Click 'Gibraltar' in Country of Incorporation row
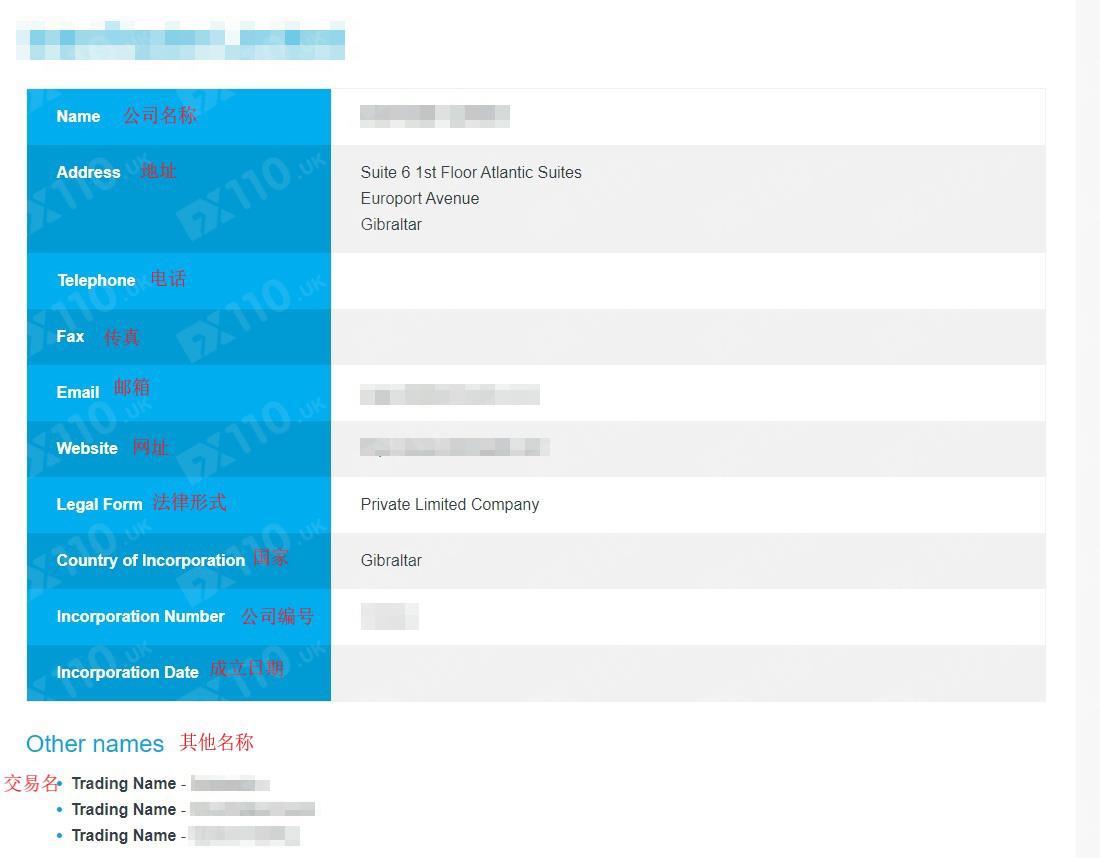 point(391,561)
